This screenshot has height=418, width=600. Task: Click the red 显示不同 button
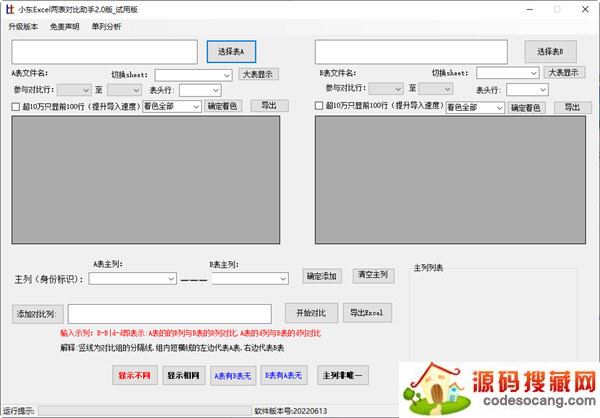pyautogui.click(x=135, y=376)
